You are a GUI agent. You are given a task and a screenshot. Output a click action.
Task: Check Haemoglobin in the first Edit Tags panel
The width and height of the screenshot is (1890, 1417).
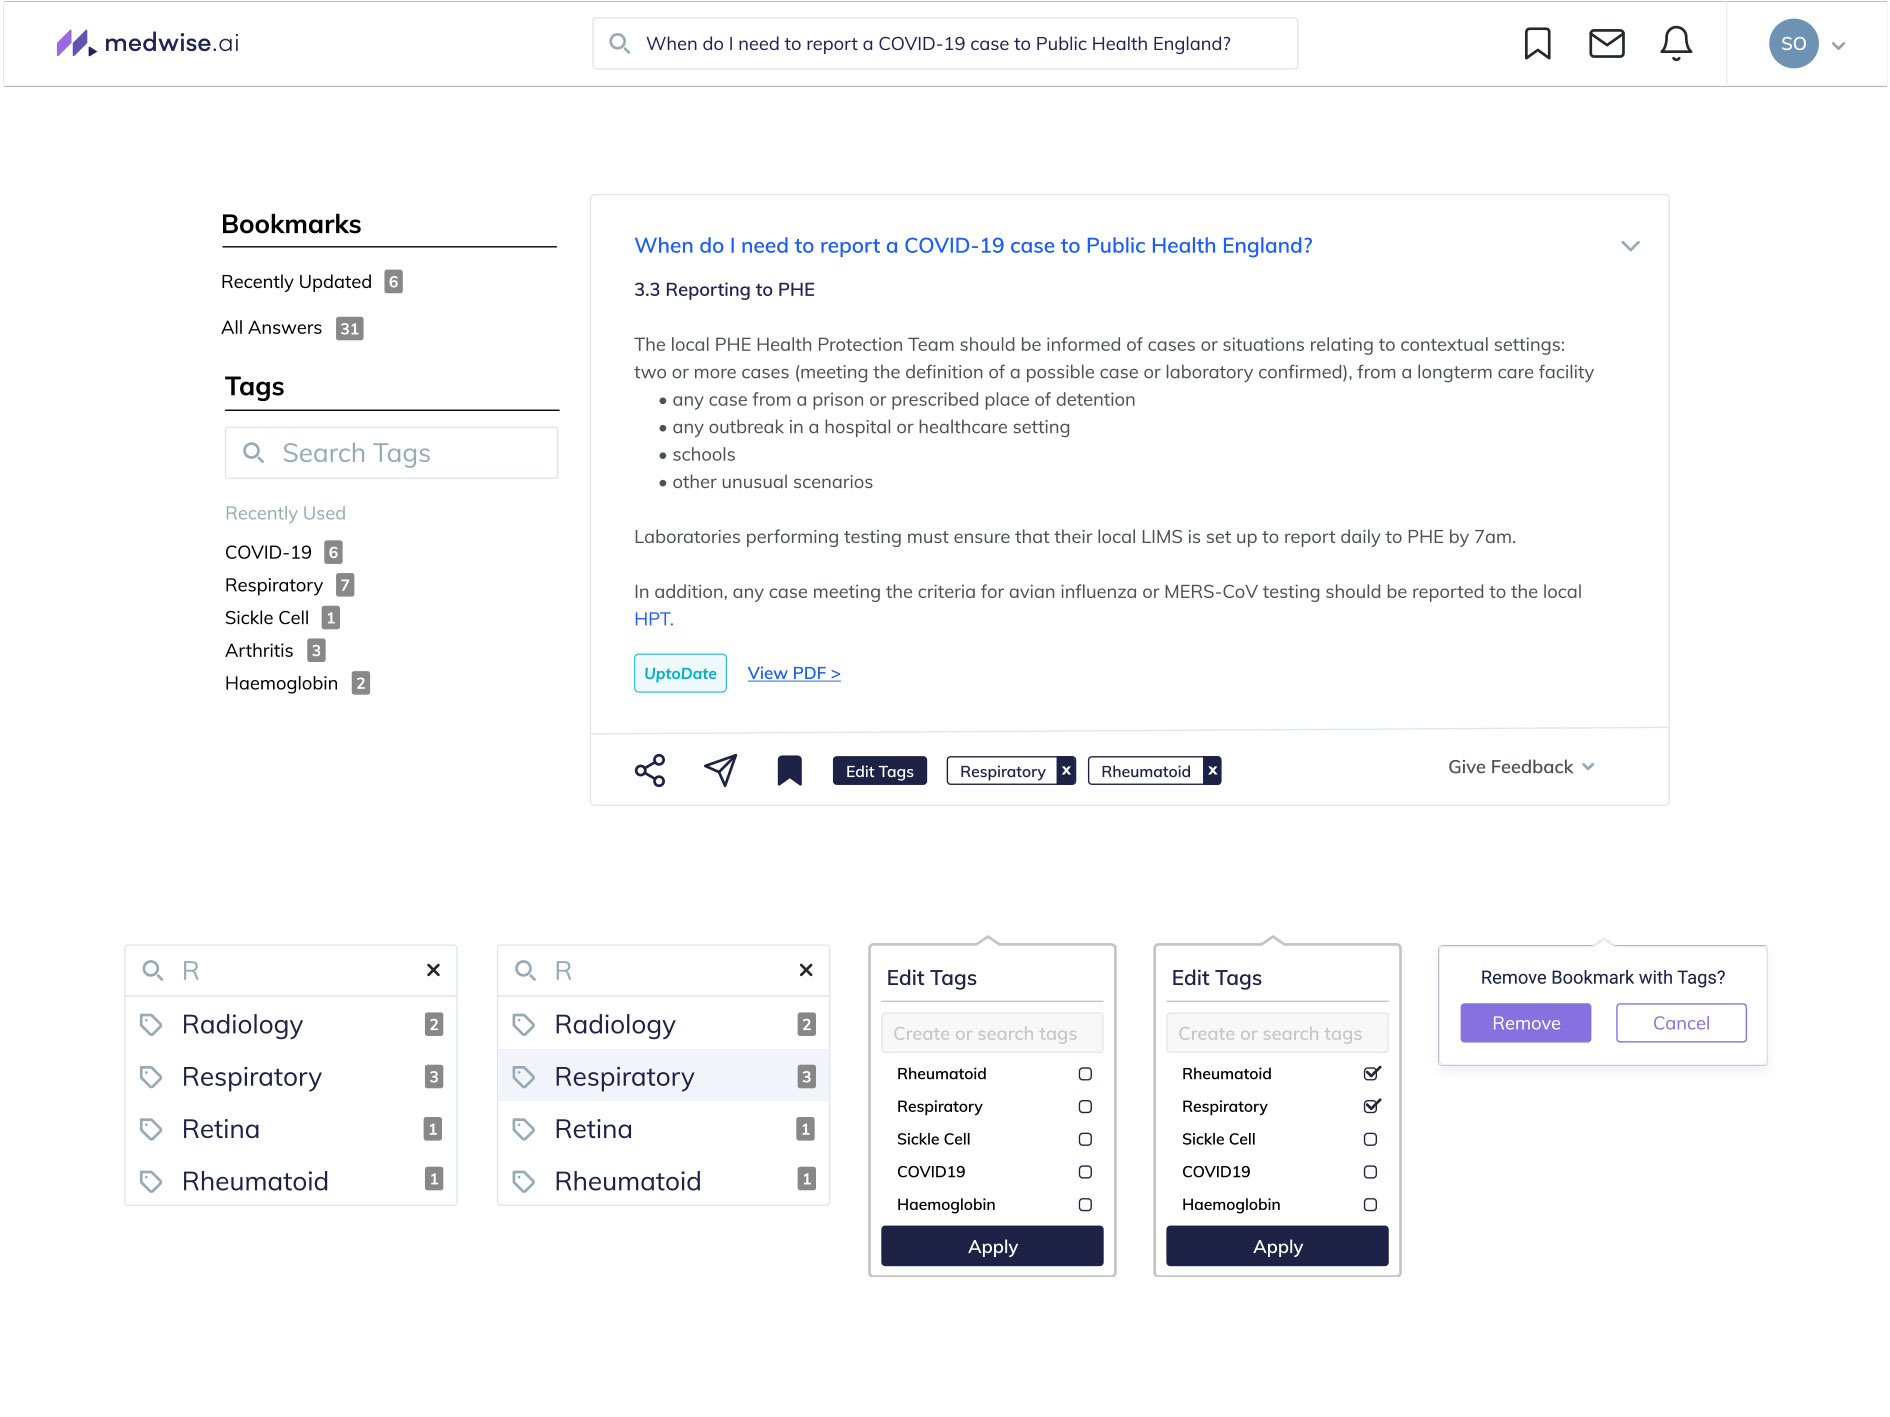1085,1205
